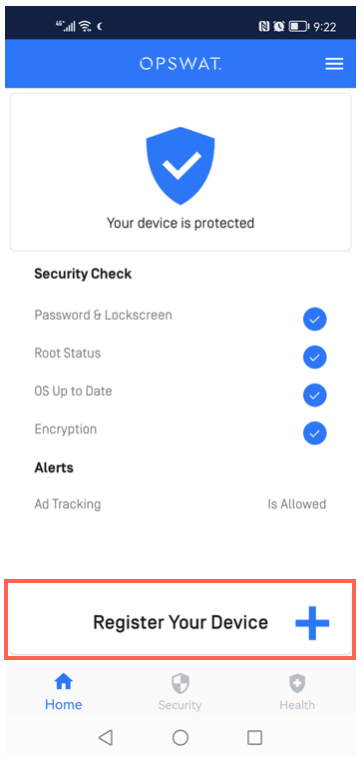This screenshot has width=364, height=765.
Task: Tap the Encryption checkmark
Action: (x=315, y=433)
